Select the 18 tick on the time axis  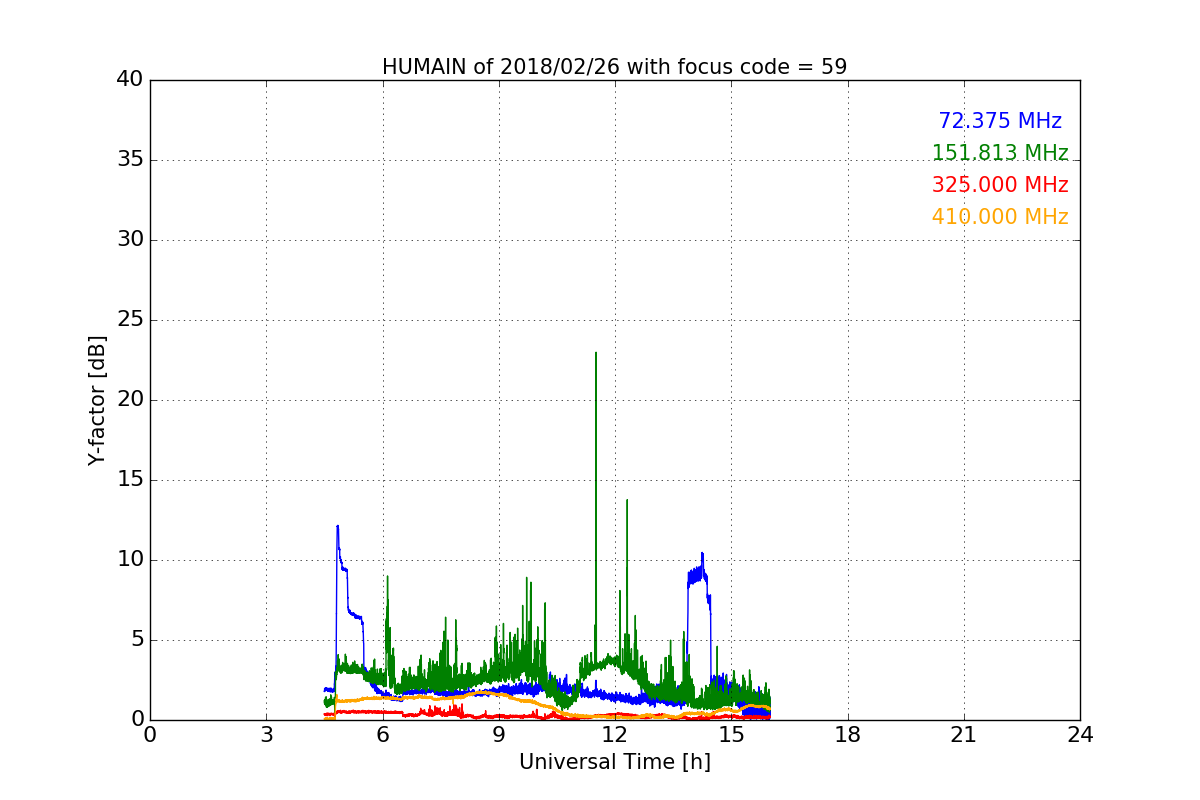pyautogui.click(x=847, y=735)
